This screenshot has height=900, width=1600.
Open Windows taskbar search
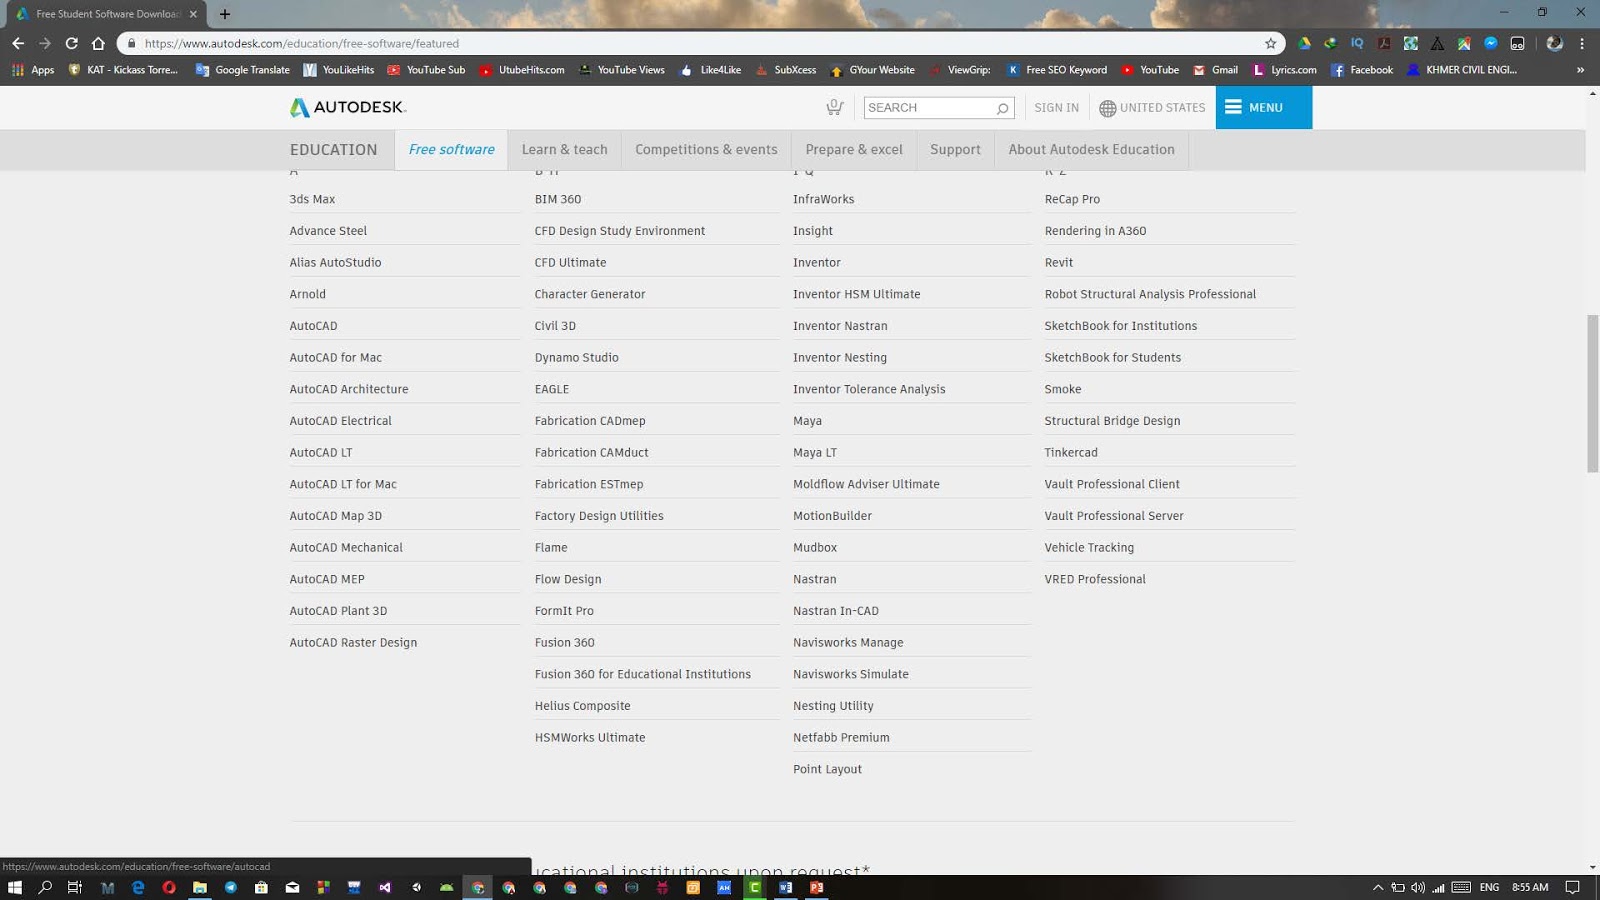pos(45,887)
